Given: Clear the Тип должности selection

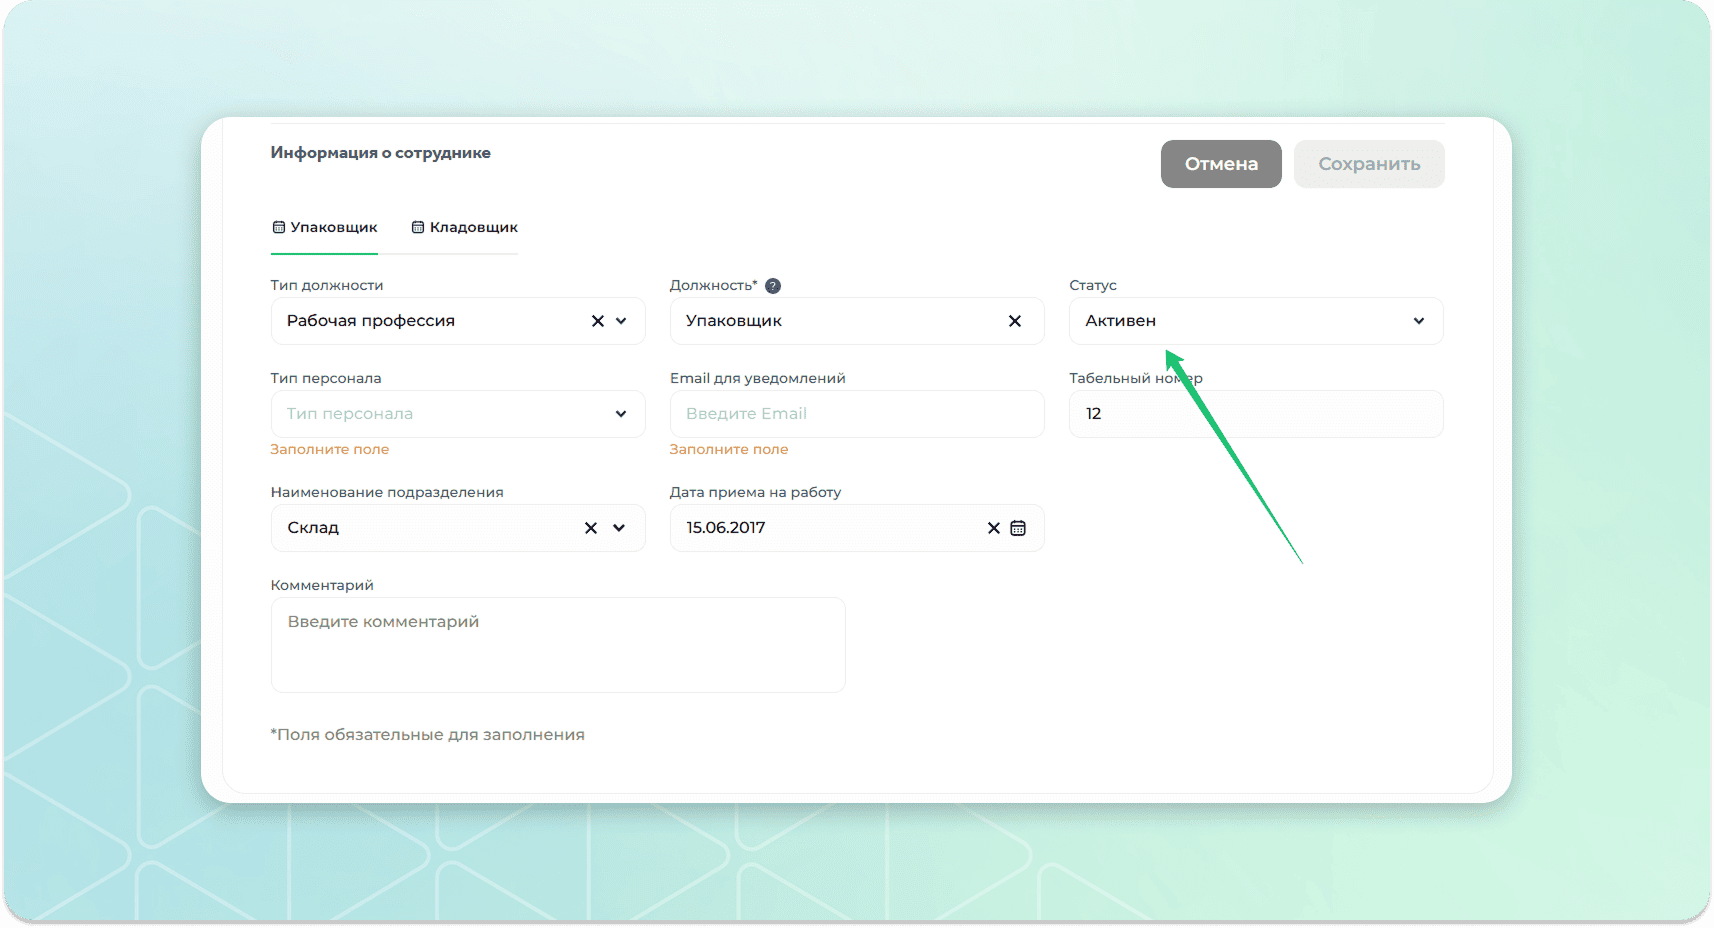Looking at the screenshot, I should coord(597,321).
